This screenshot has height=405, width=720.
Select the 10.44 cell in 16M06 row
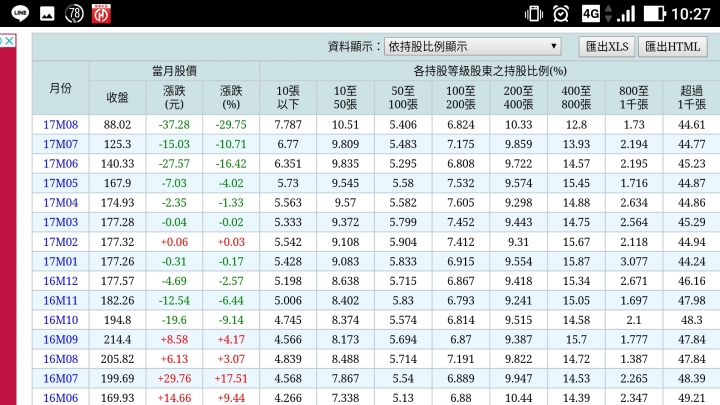coord(518,398)
